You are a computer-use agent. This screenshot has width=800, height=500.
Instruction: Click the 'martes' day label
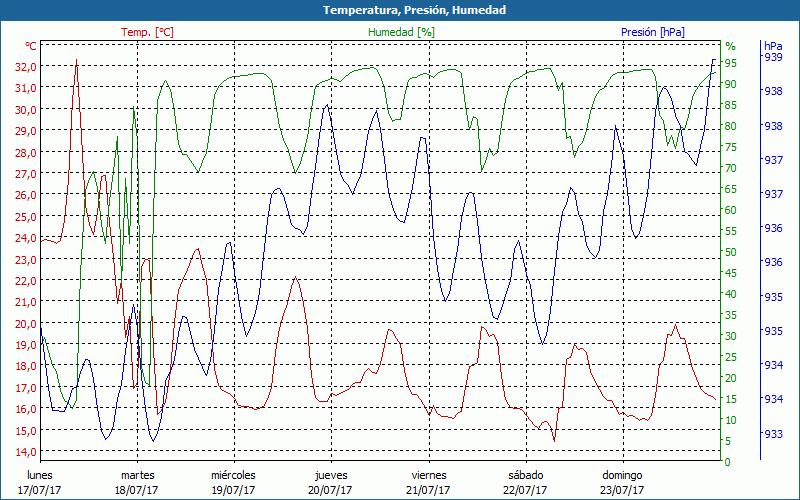coord(137,475)
